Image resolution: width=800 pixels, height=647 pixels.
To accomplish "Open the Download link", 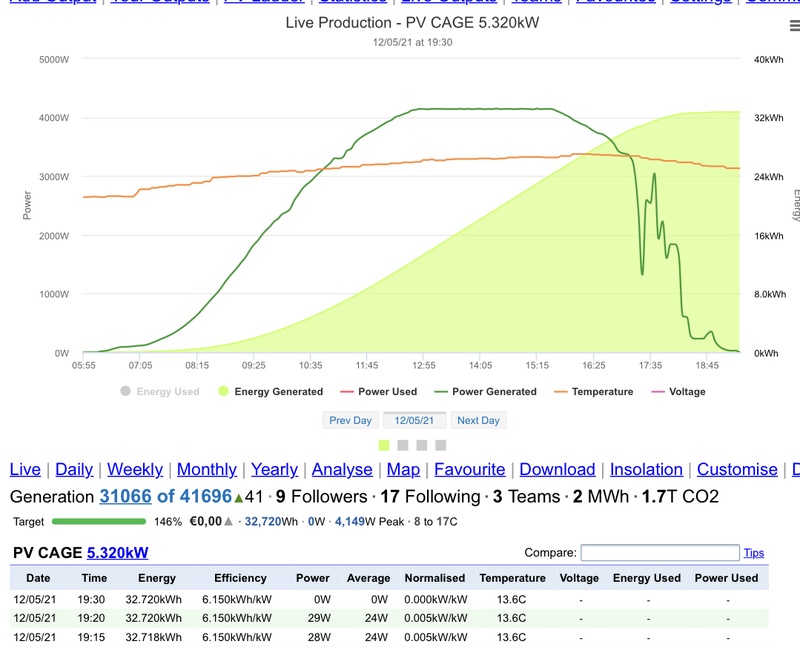I will click(557, 469).
